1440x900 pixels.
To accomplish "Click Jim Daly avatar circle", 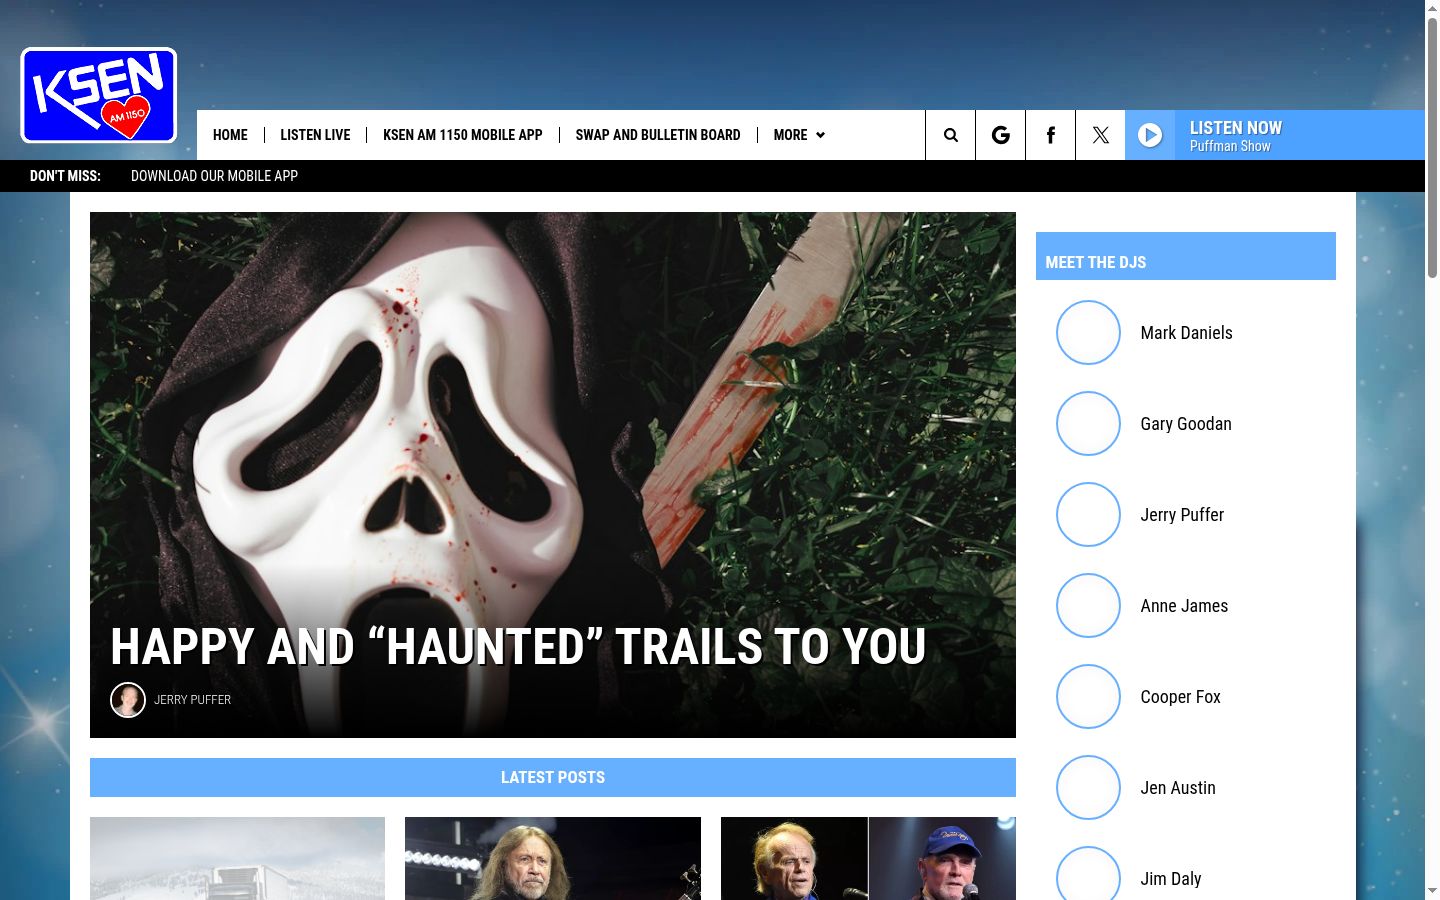I will [x=1088, y=874].
